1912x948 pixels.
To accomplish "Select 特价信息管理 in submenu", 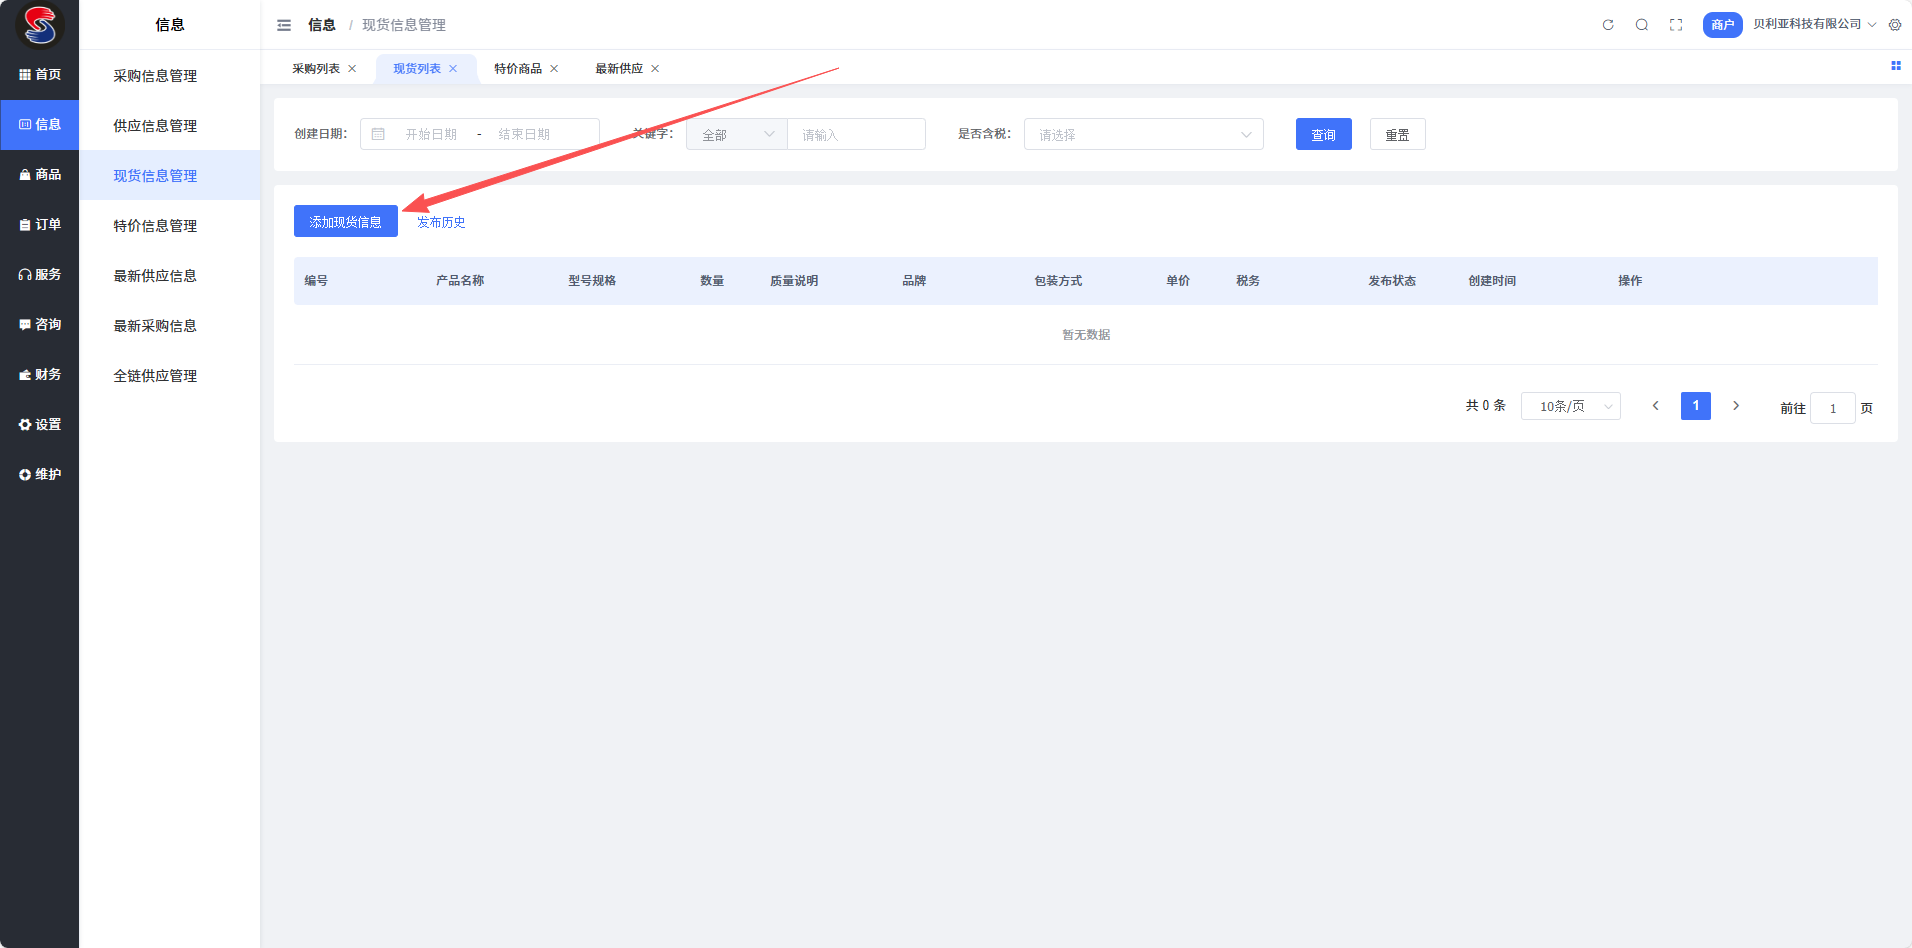I will tap(155, 226).
